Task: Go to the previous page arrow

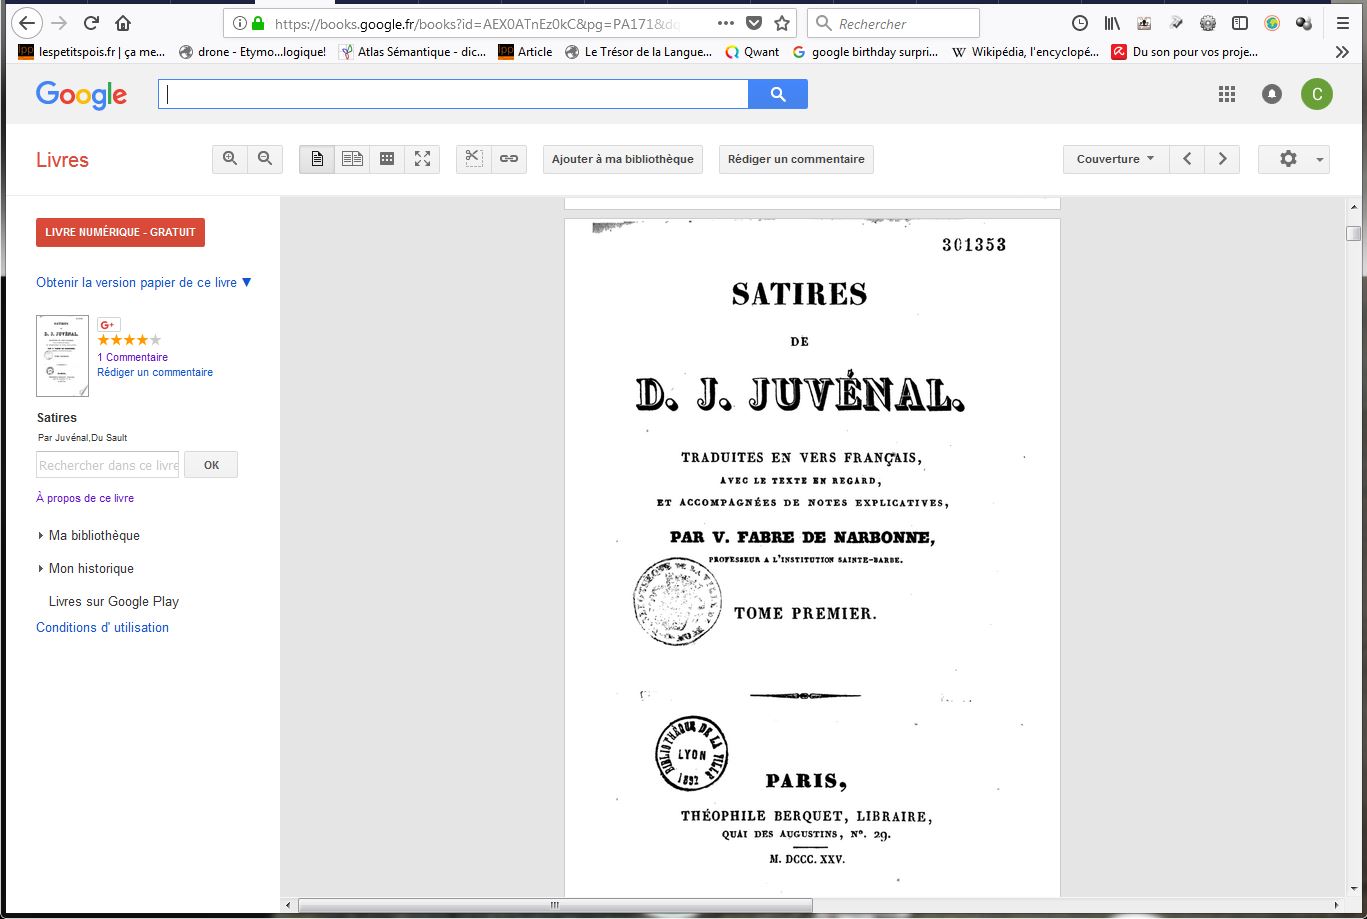Action: [x=1187, y=159]
